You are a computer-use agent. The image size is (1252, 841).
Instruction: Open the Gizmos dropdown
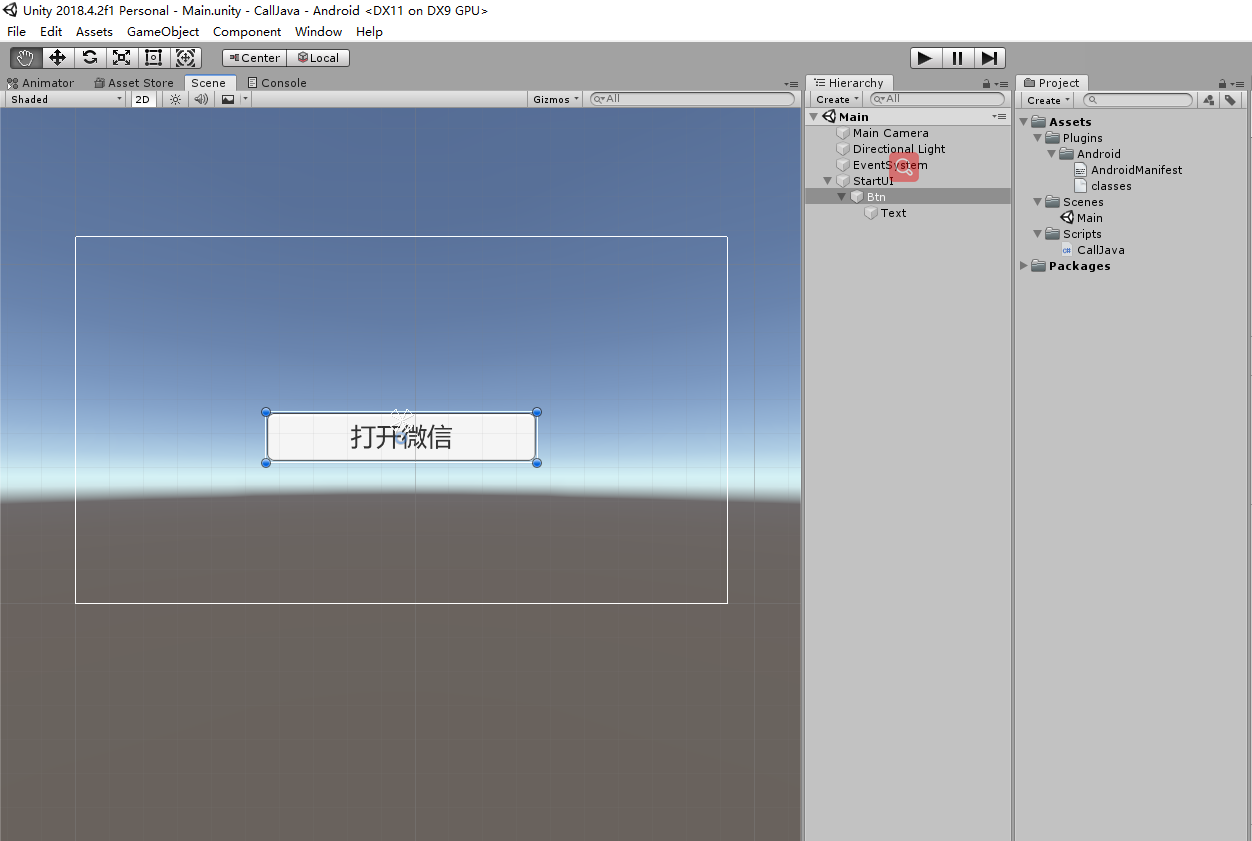point(553,98)
